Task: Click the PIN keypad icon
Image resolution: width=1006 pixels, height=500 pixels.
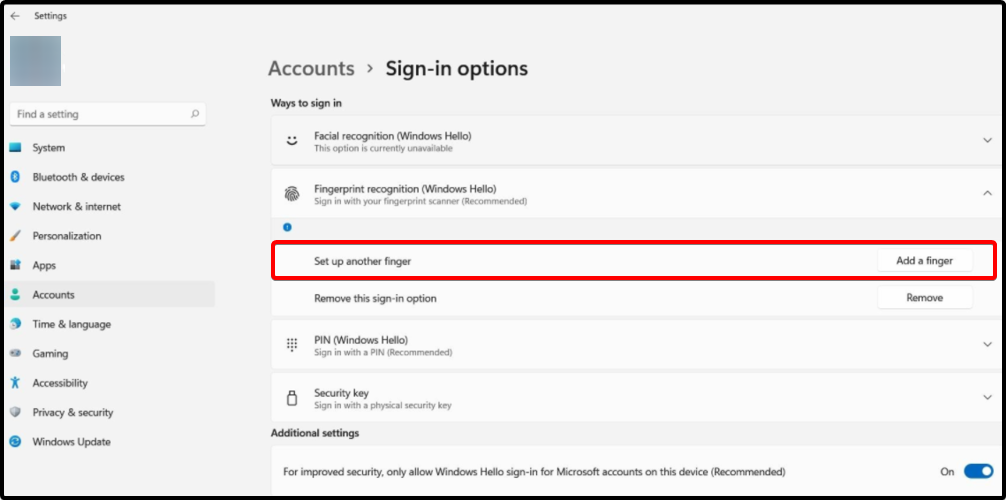Action: click(x=292, y=345)
